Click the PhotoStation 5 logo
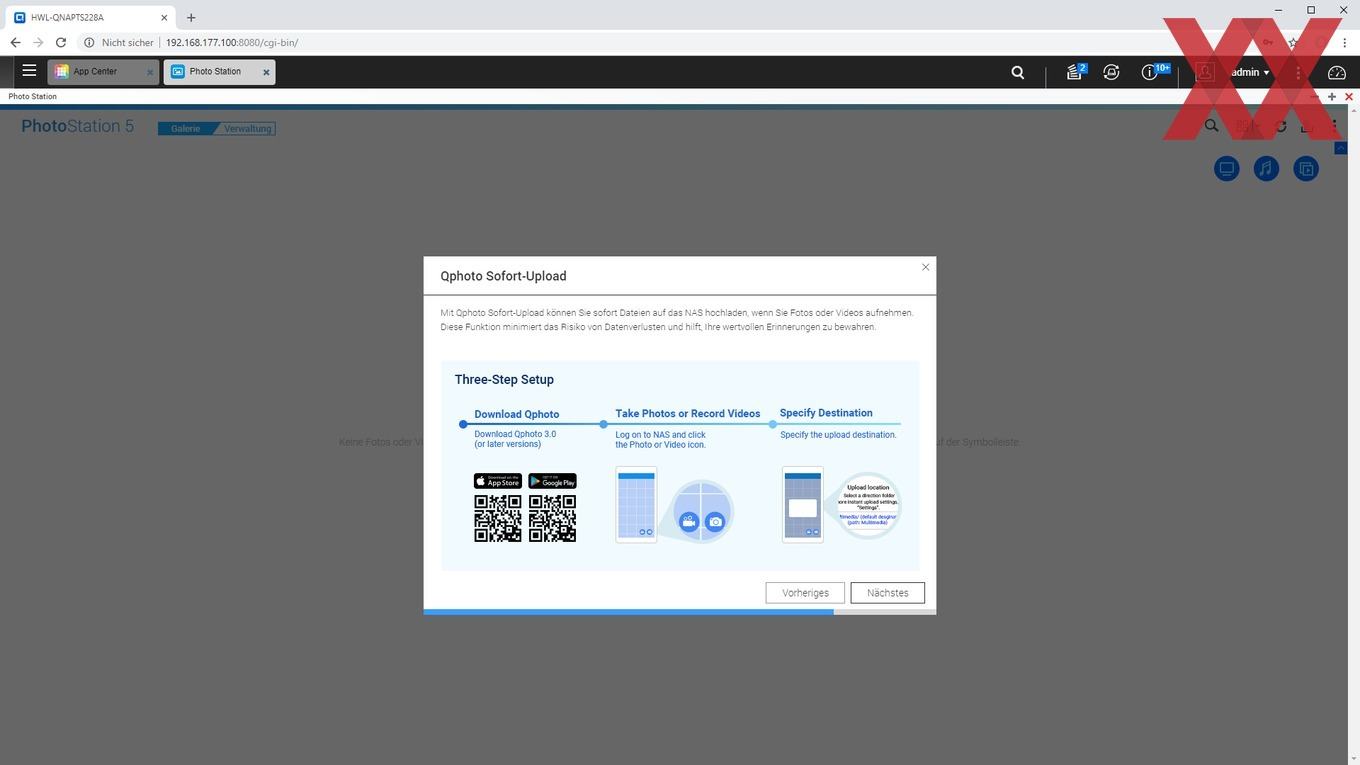The image size is (1360, 765). [77, 126]
